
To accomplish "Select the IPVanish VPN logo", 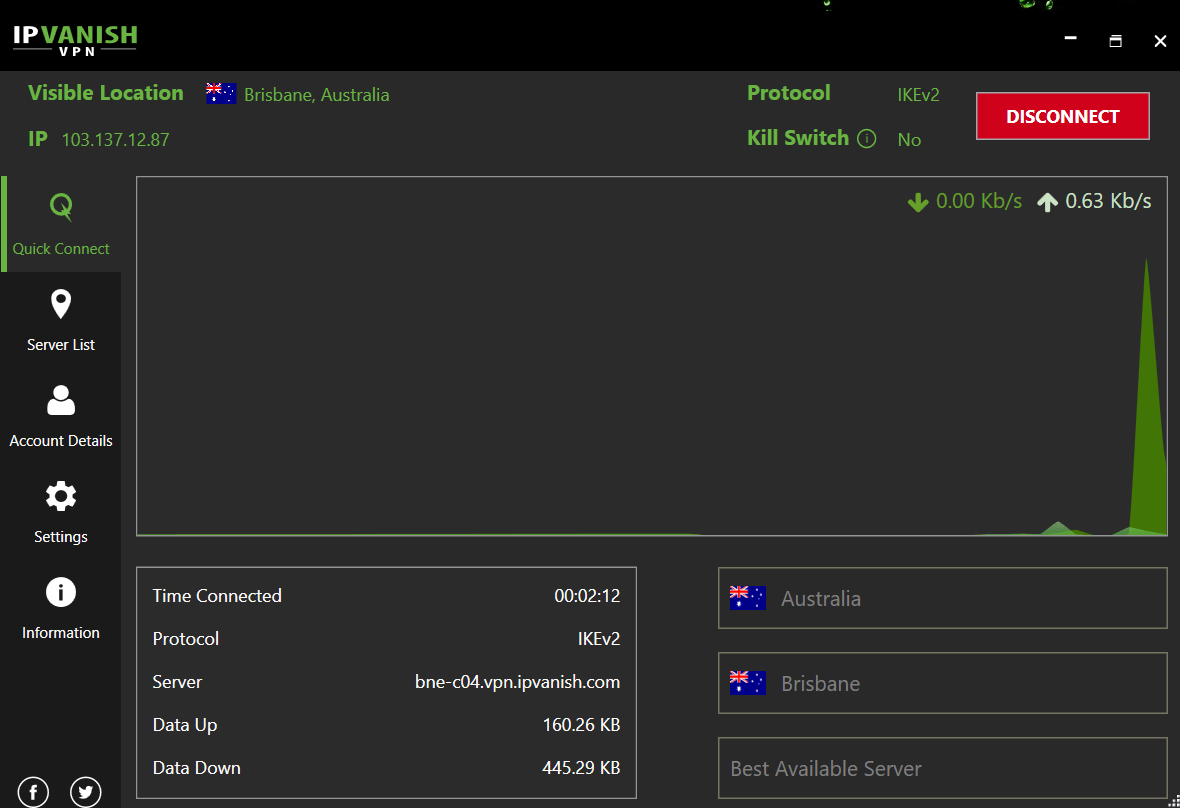I will (x=77, y=38).
